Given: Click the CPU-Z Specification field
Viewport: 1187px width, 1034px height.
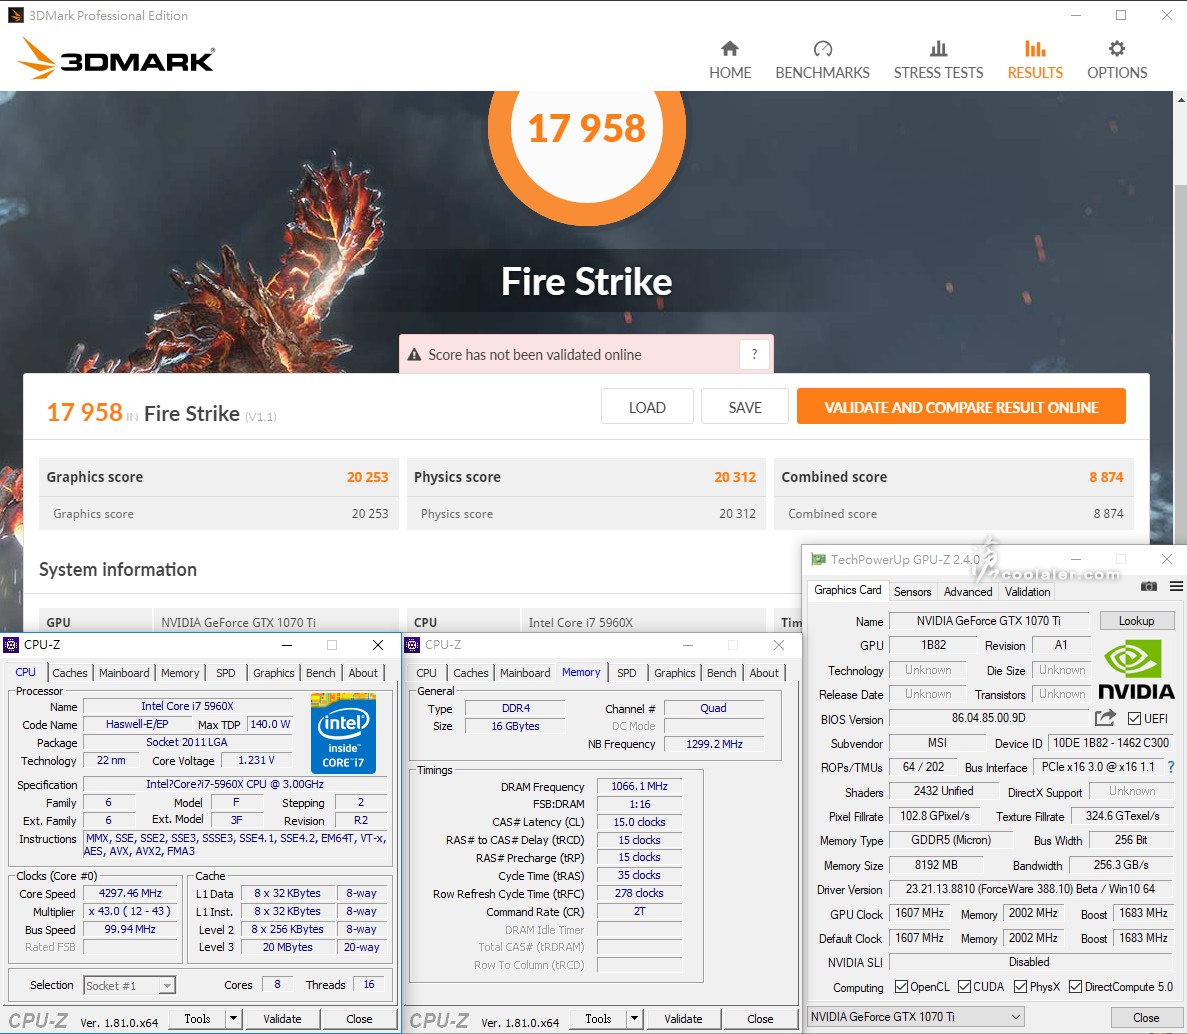Looking at the screenshot, I should pos(235,784).
